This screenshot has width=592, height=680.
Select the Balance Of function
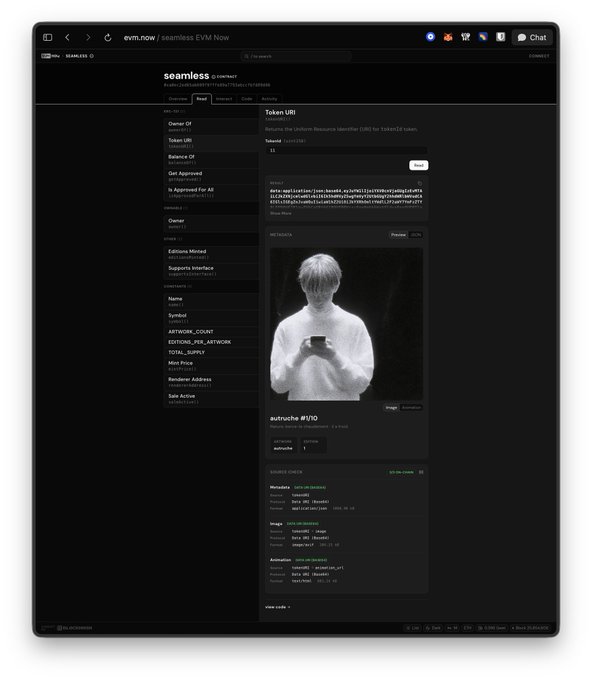[211, 159]
